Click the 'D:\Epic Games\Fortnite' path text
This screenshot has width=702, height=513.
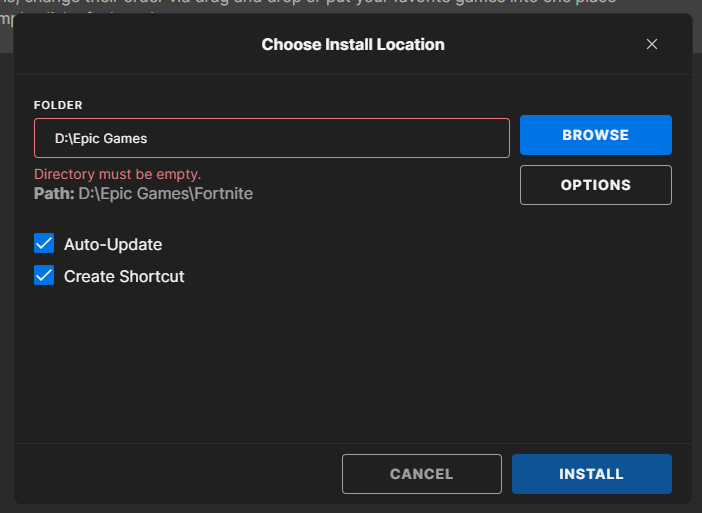point(166,193)
